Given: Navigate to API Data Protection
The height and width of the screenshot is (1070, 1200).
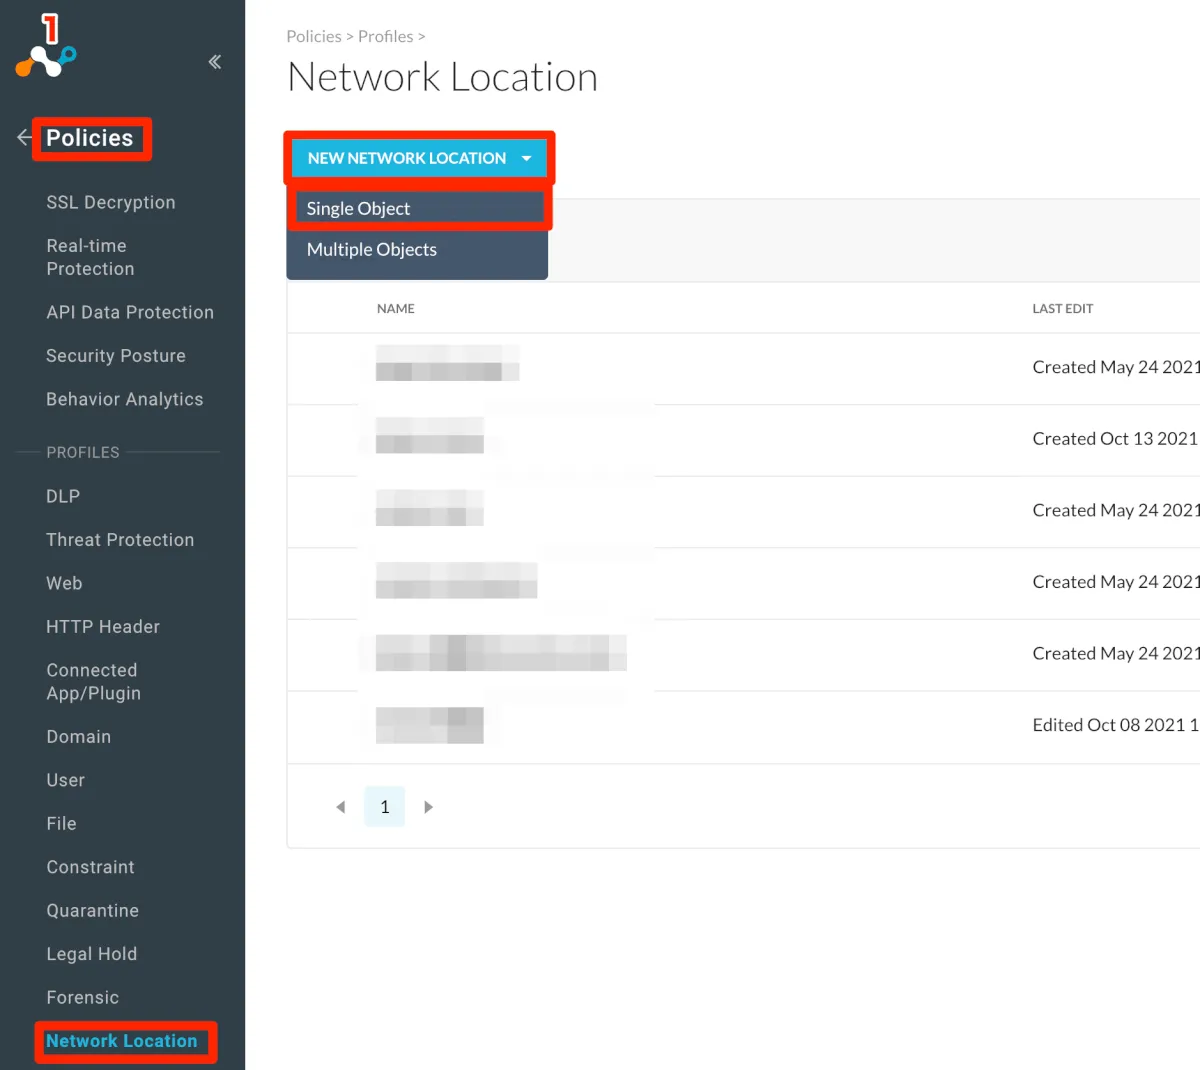Looking at the screenshot, I should coord(130,312).
